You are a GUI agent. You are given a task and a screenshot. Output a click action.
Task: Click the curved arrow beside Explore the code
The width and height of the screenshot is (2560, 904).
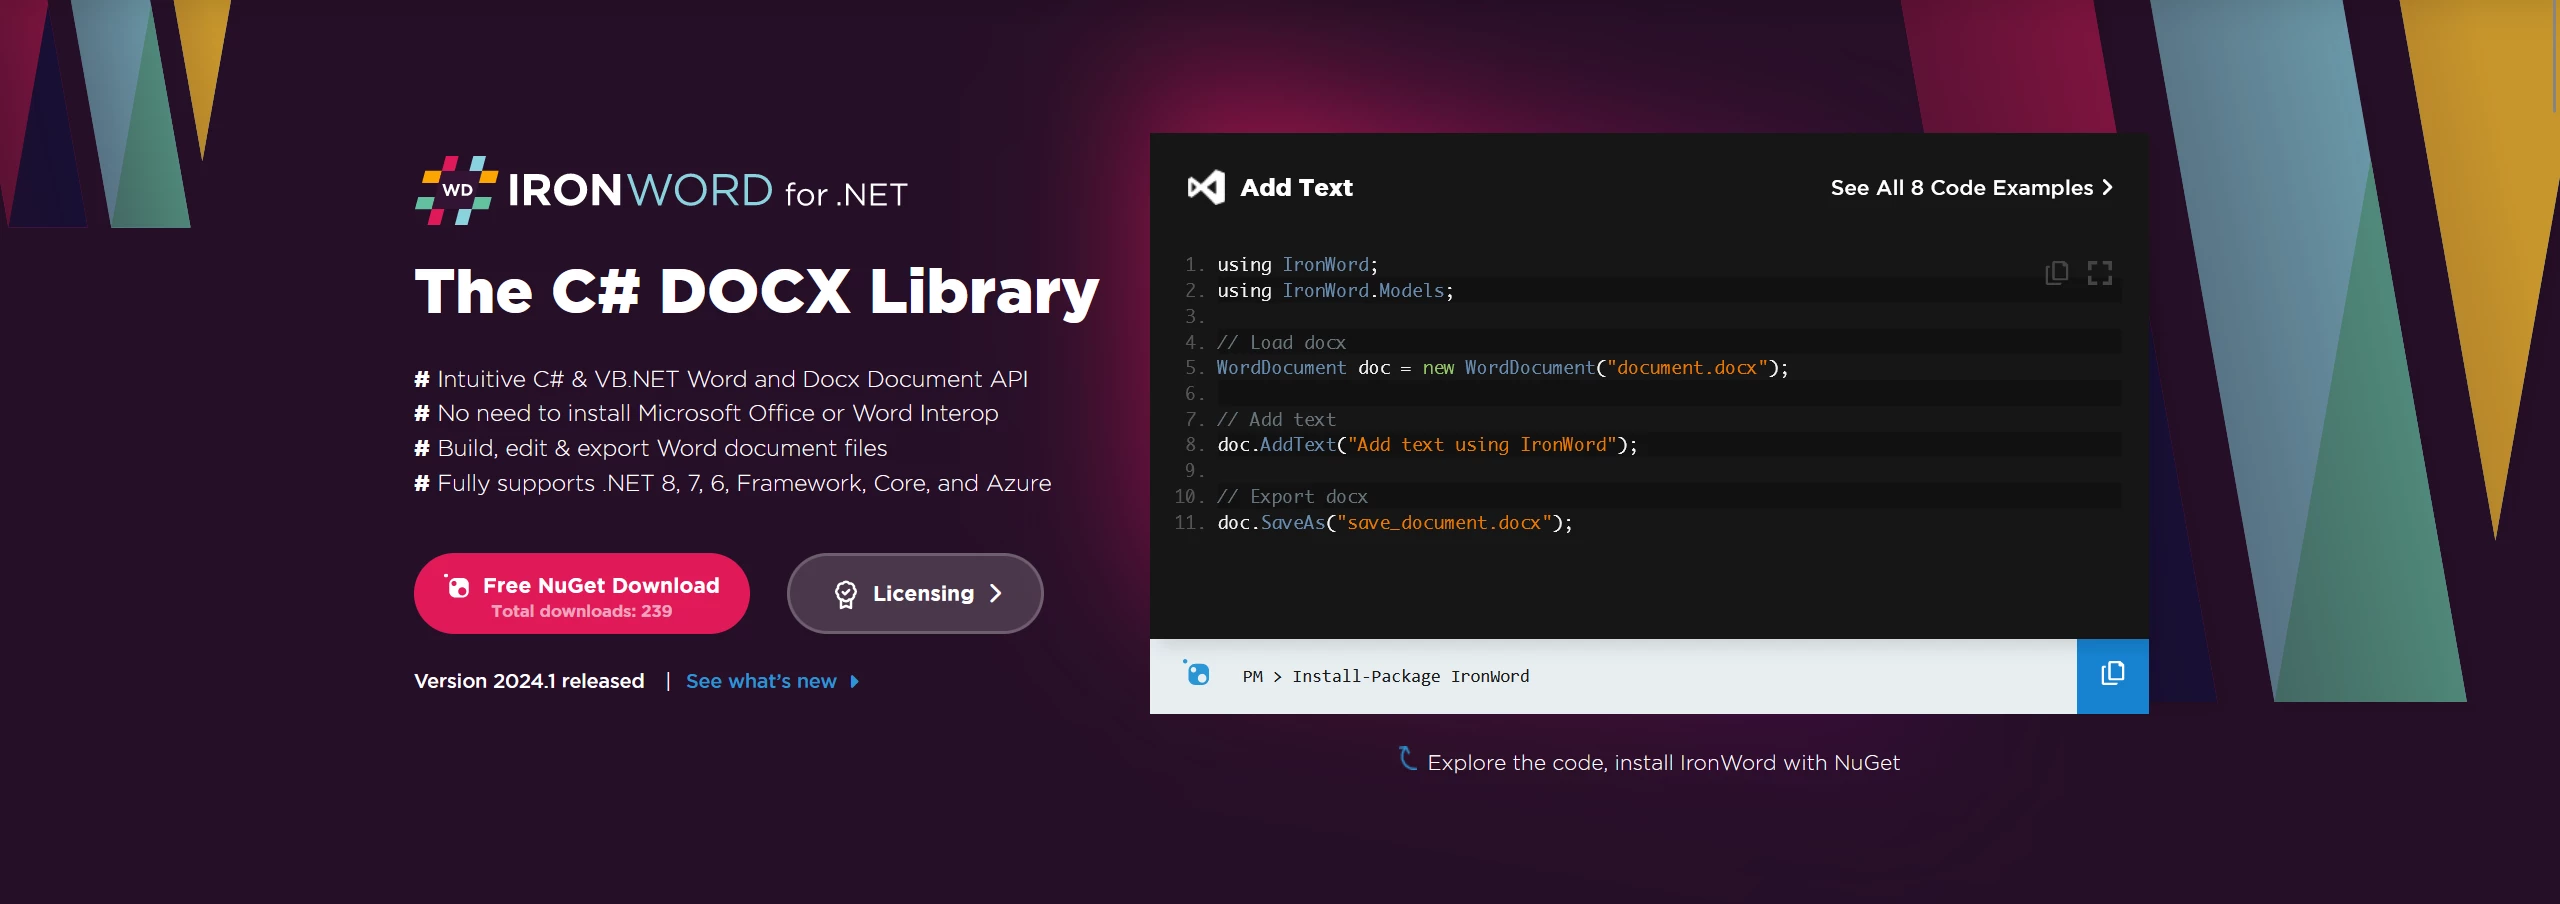[1407, 759]
